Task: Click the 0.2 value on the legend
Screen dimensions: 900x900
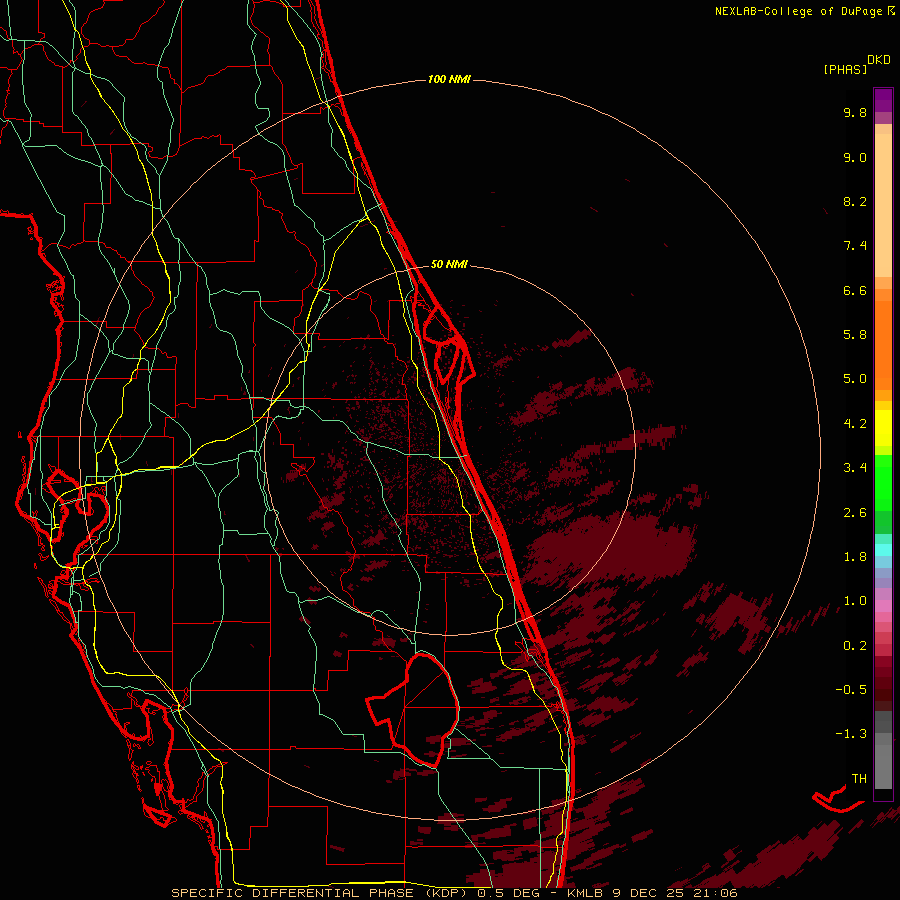Action: (855, 646)
